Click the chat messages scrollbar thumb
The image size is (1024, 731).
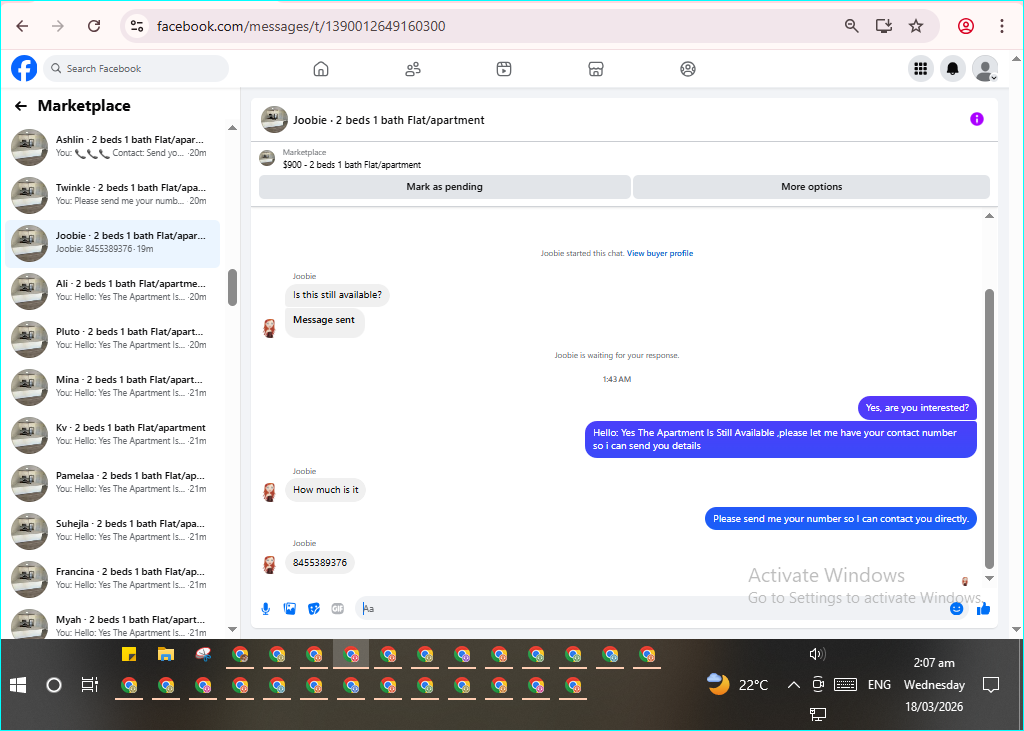point(989,429)
